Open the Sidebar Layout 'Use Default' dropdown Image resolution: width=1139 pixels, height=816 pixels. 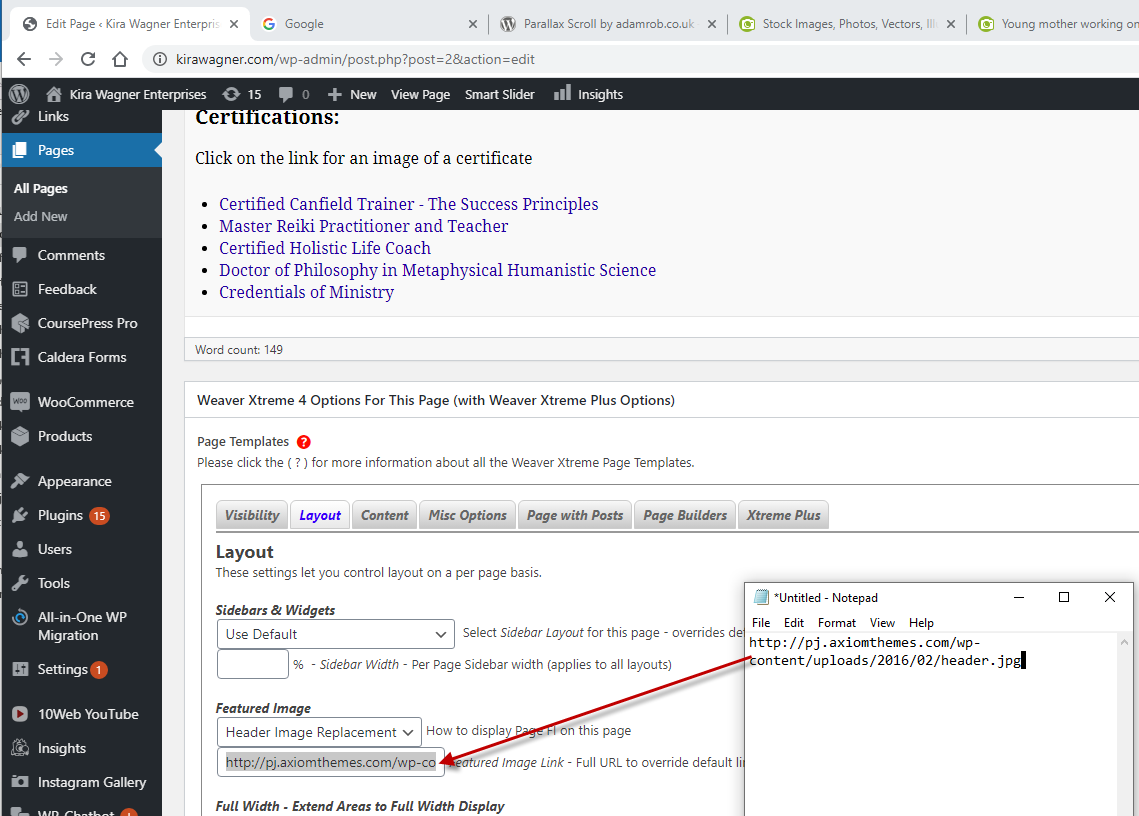coord(336,634)
